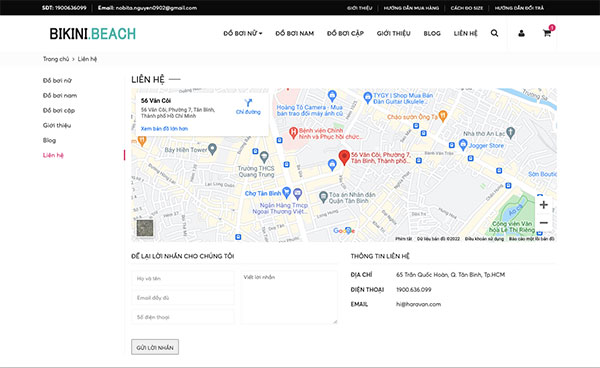The width and height of the screenshot is (600, 368).
Task: Click the Phím tắt map shortcut link
Action: (x=404, y=239)
